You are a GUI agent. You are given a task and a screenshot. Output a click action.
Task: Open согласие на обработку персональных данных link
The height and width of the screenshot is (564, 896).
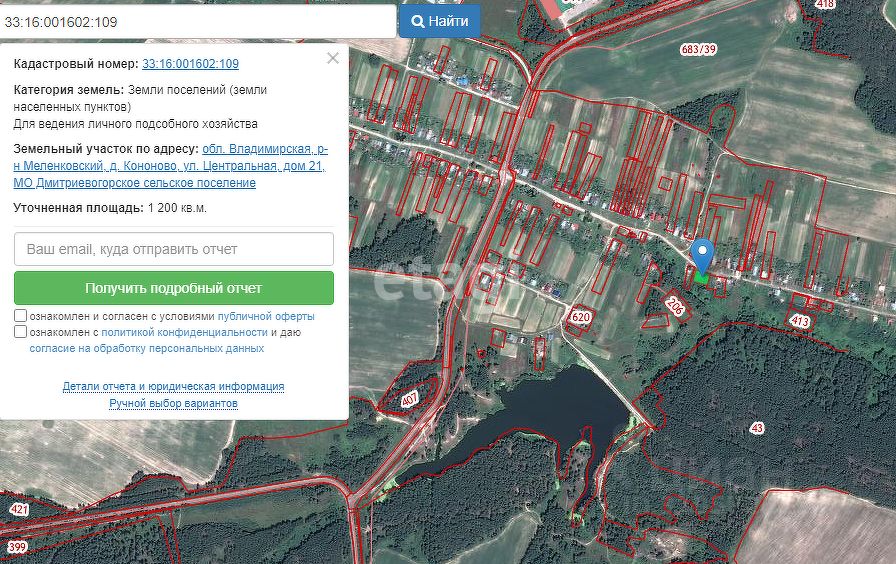[x=147, y=348]
